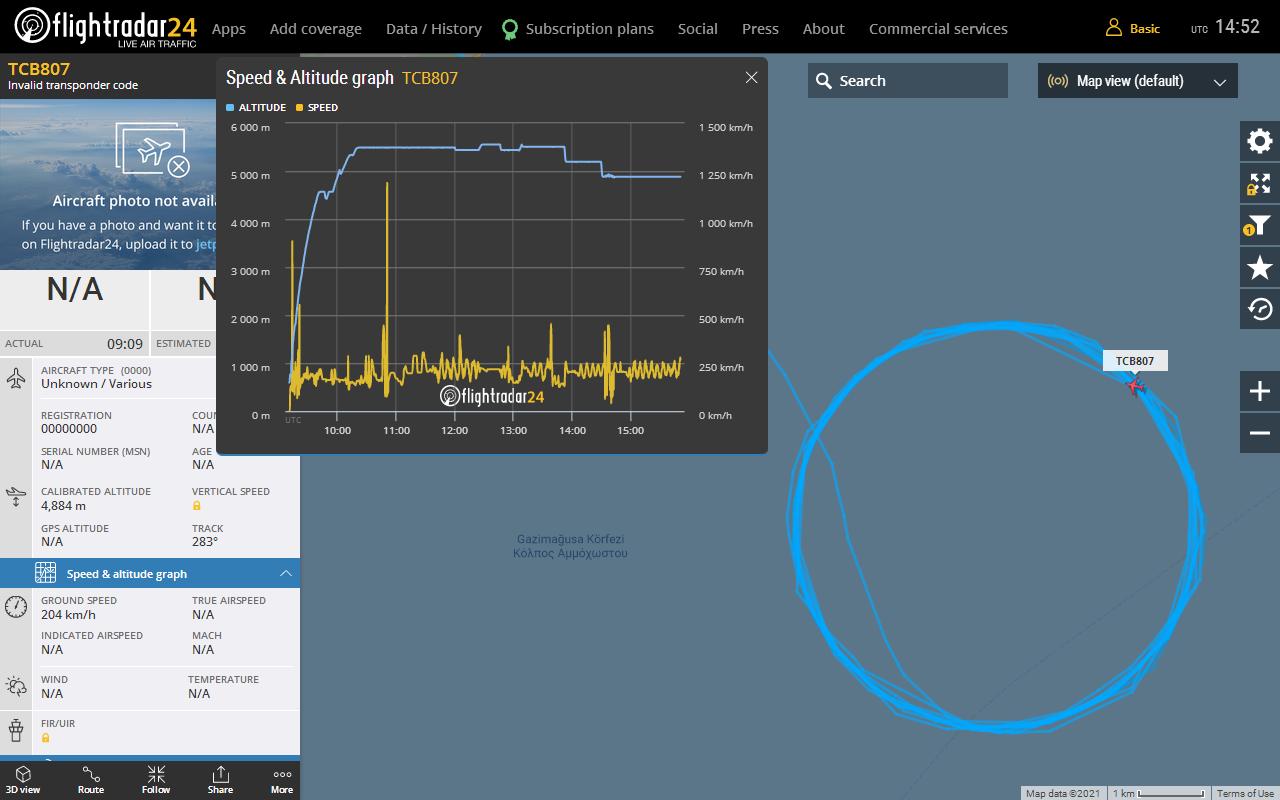Image resolution: width=1280 pixels, height=800 pixels.
Task: Open 3D view of the flight
Action: (22, 780)
